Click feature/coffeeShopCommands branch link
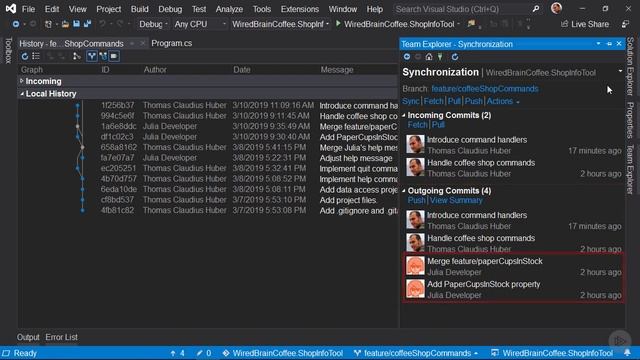 pos(484,89)
